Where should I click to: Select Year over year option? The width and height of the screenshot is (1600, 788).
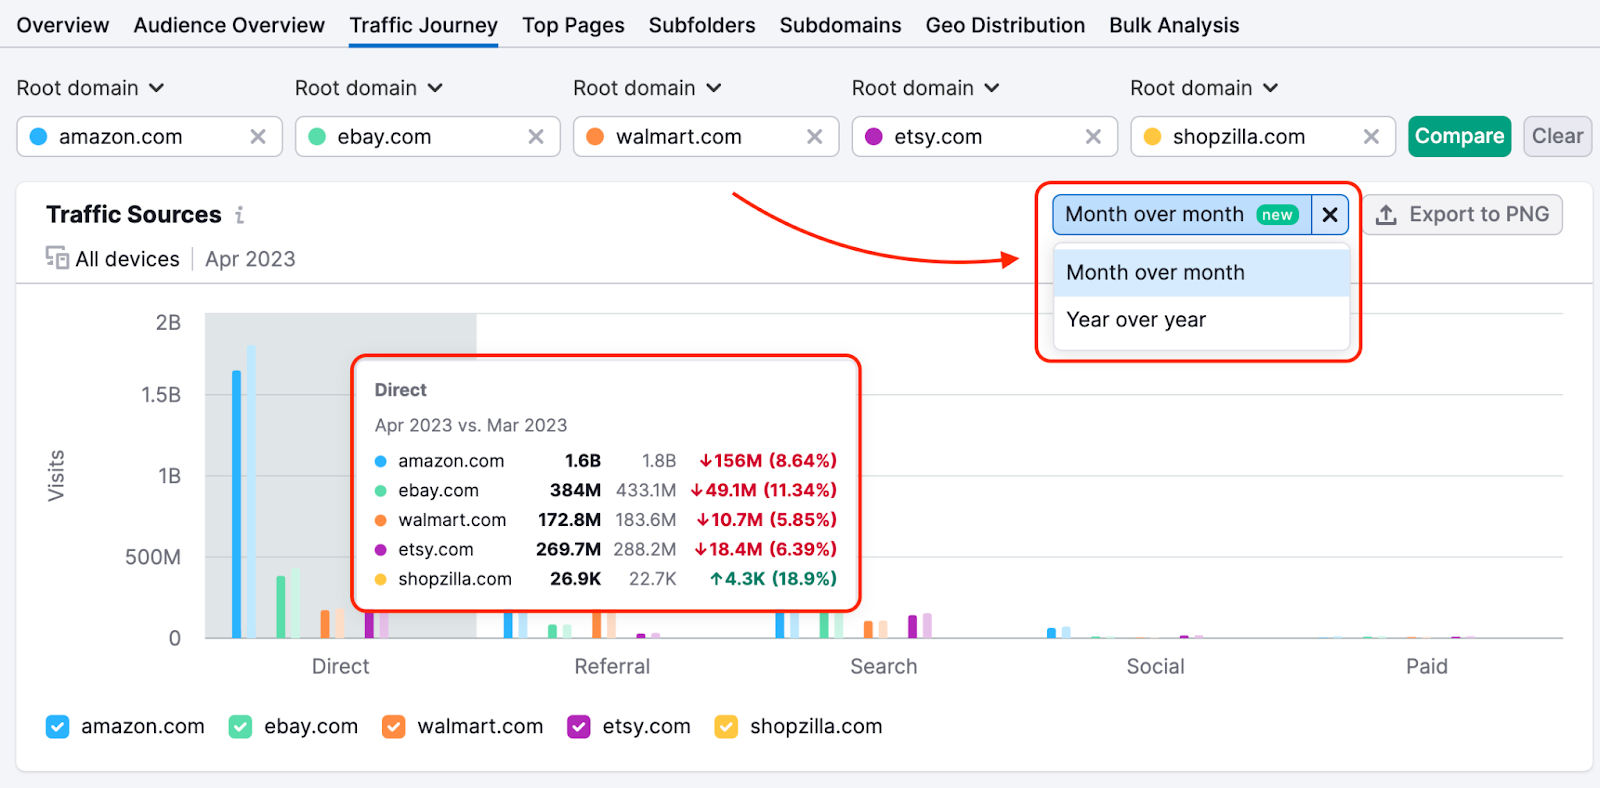coord(1202,320)
